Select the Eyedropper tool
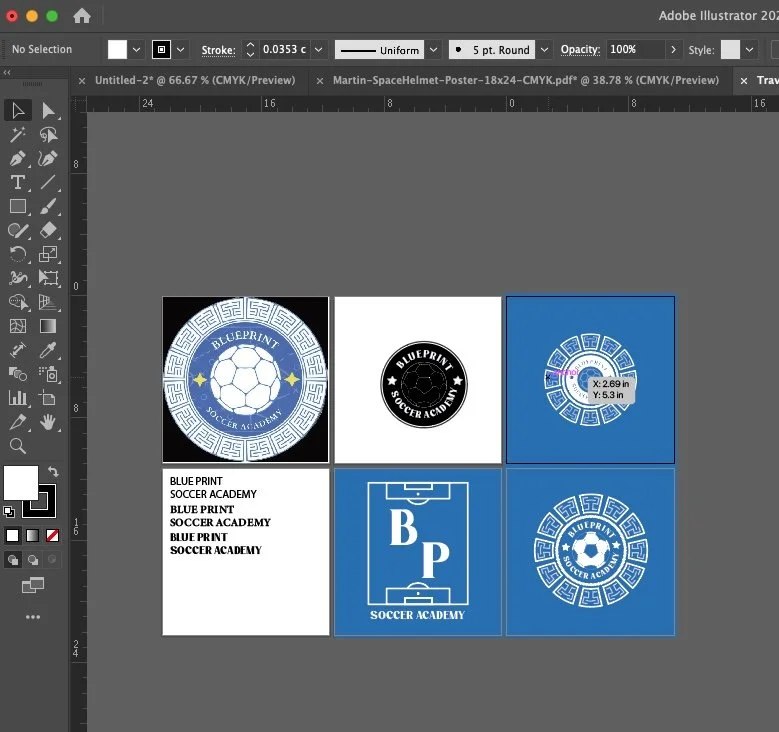 [x=48, y=350]
